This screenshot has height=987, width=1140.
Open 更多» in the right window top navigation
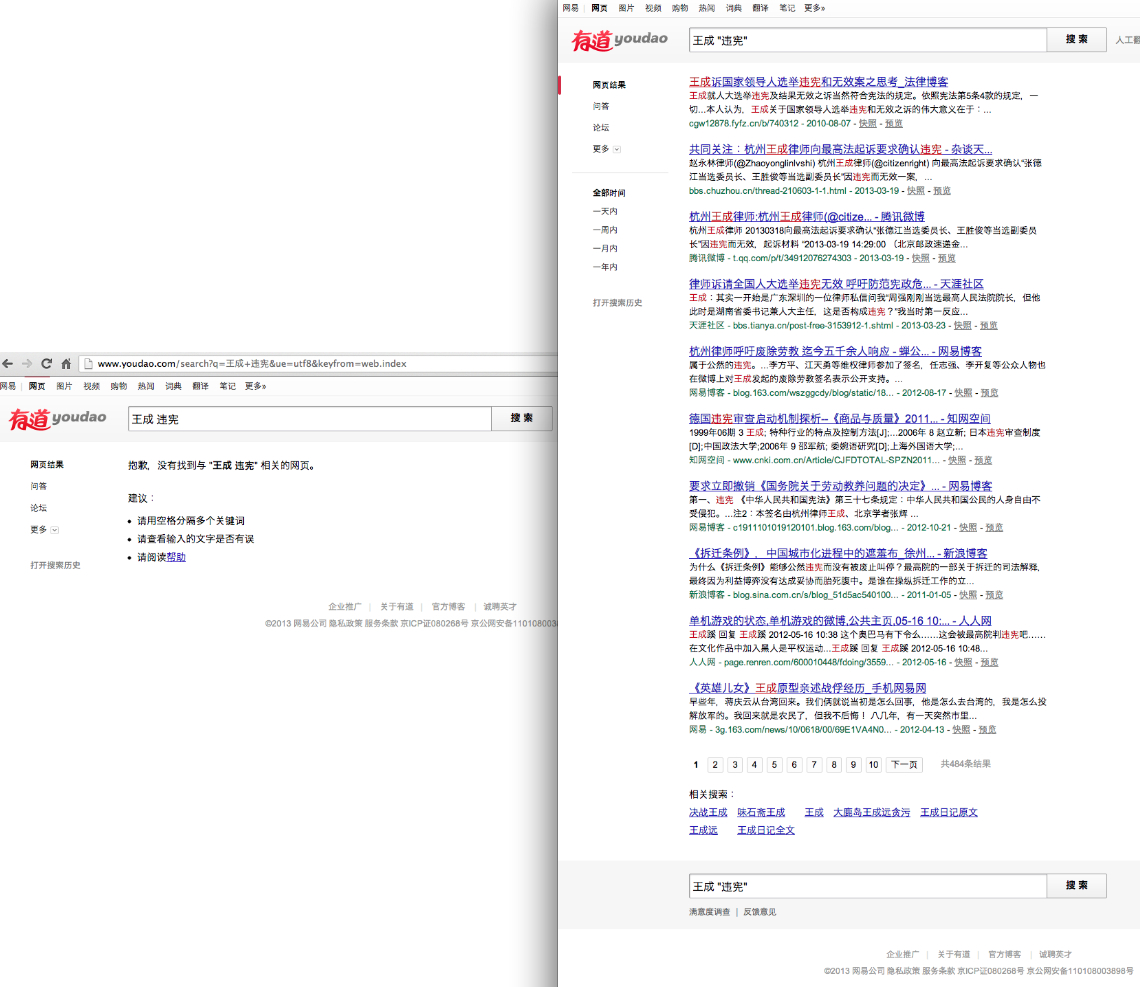tap(814, 8)
